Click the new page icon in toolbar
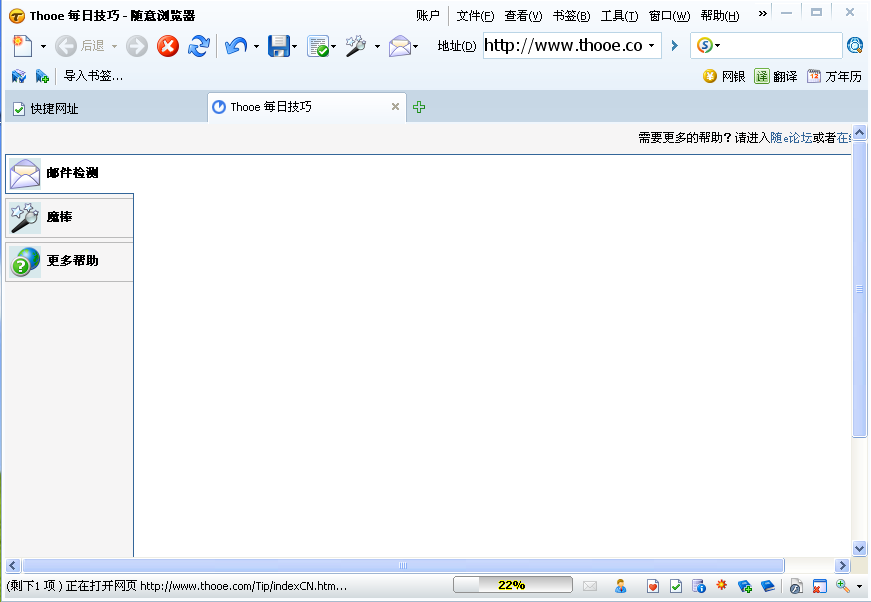The height and width of the screenshot is (602, 871). tap(22, 46)
